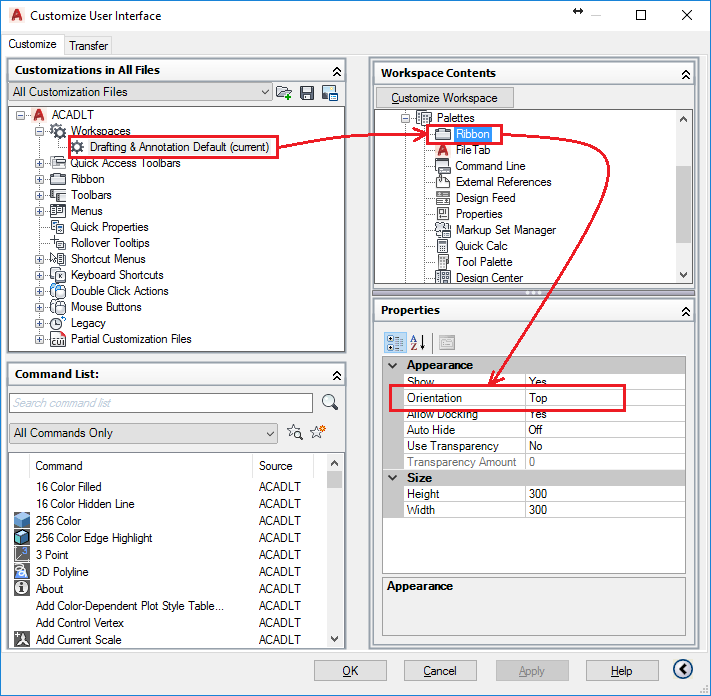Select Drafting & Annotation Default workspace

[180, 147]
